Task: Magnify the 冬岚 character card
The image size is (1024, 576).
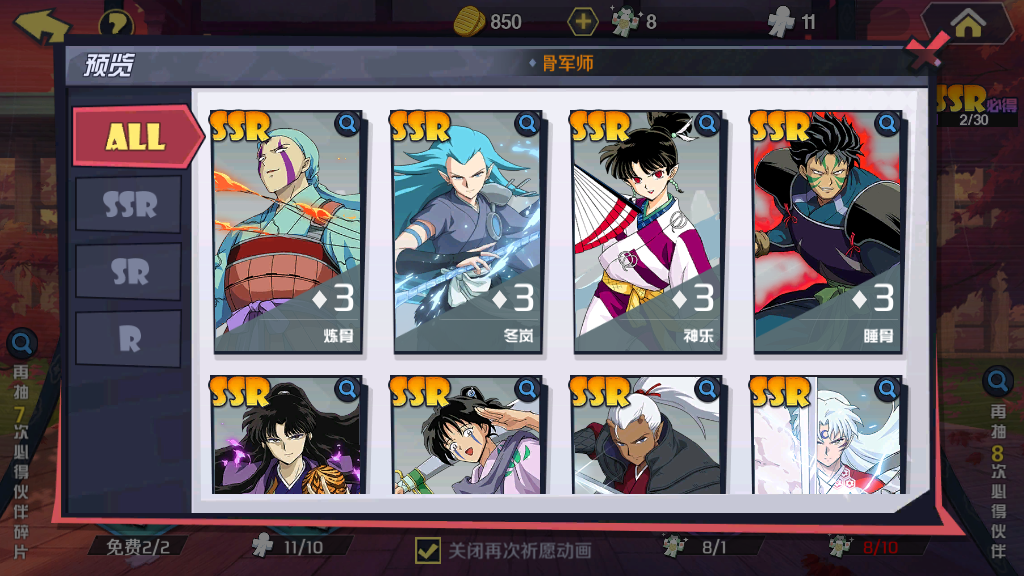Action: 527,123
